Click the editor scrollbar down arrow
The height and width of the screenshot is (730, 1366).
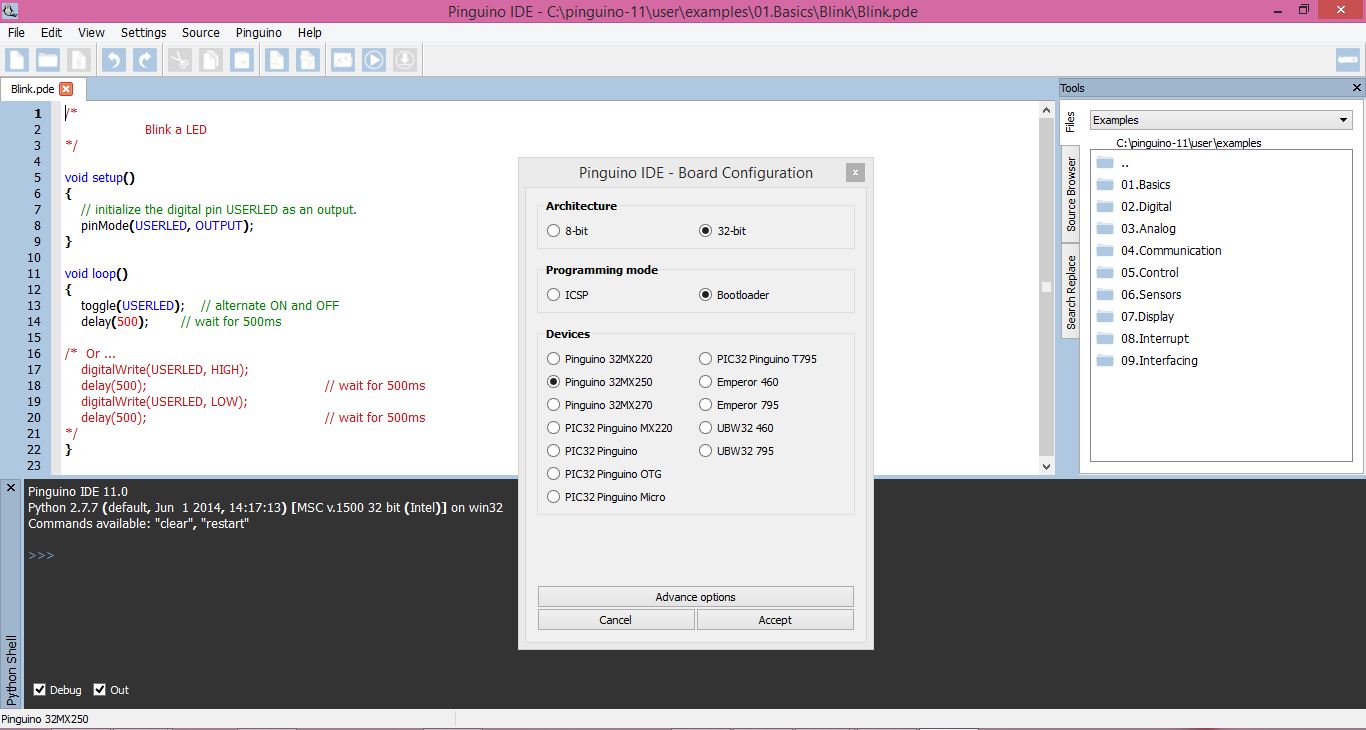(1047, 467)
